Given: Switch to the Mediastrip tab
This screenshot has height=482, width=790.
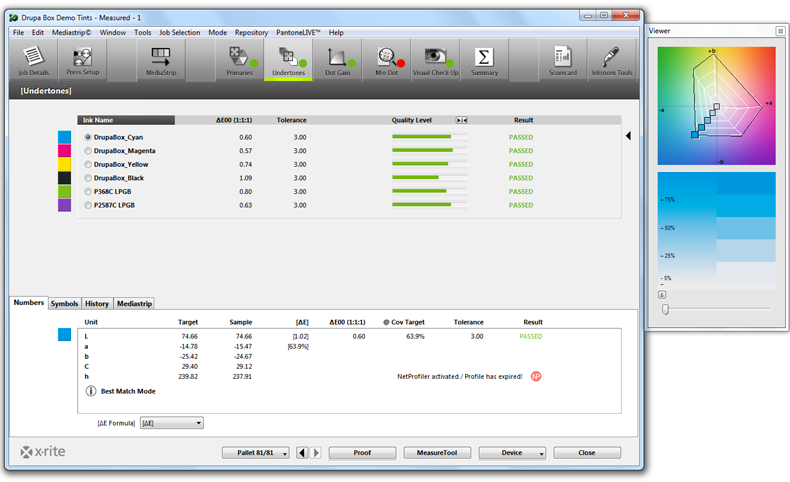Looking at the screenshot, I should pyautogui.click(x=134, y=304).
